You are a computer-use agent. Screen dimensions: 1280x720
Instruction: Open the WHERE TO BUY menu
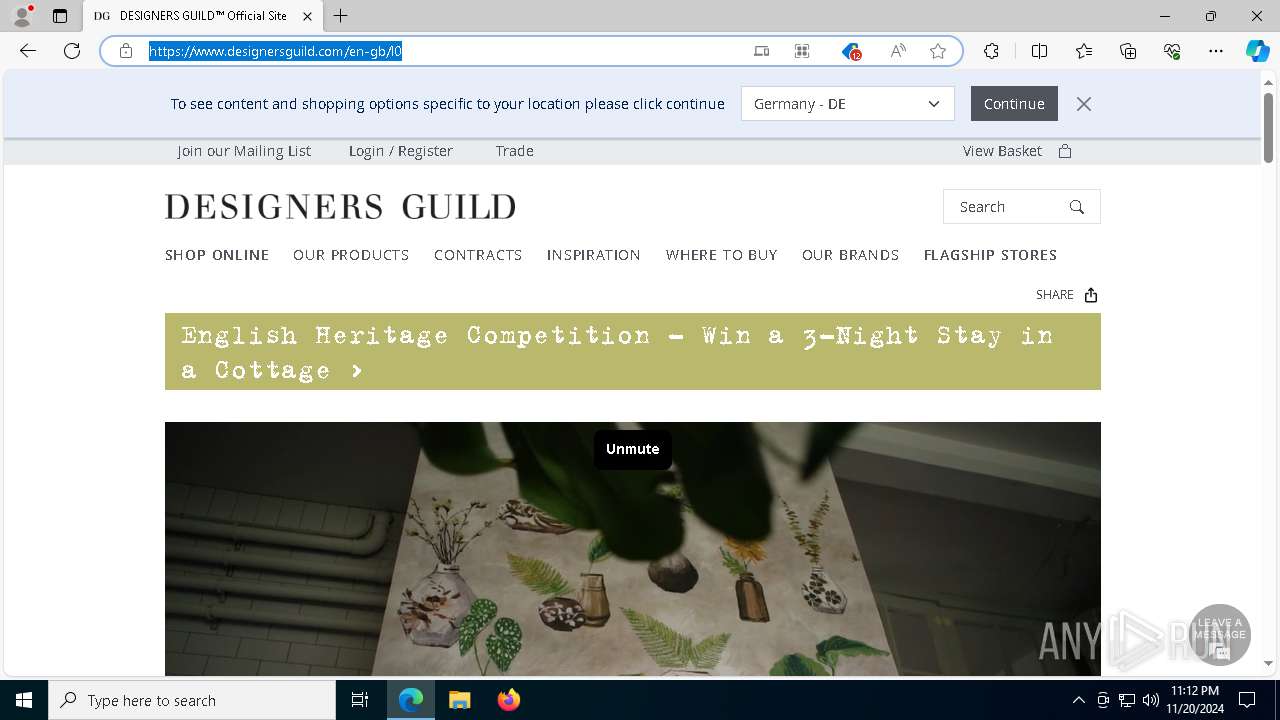point(722,255)
